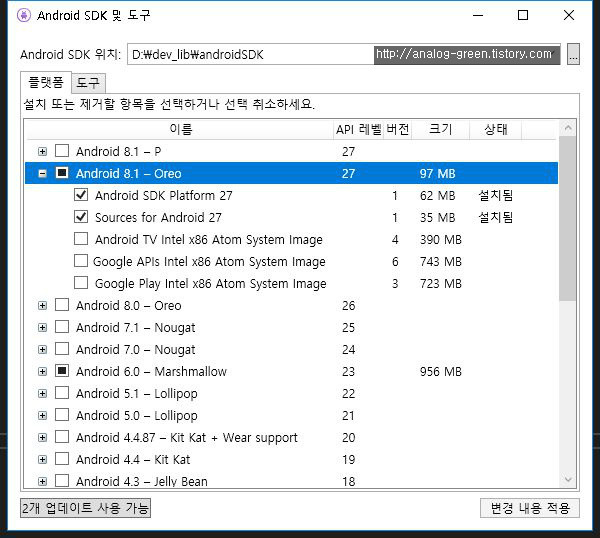The image size is (600, 538).
Task: Expand the Android 6.0 – Marshmallow node
Action: (x=42, y=372)
